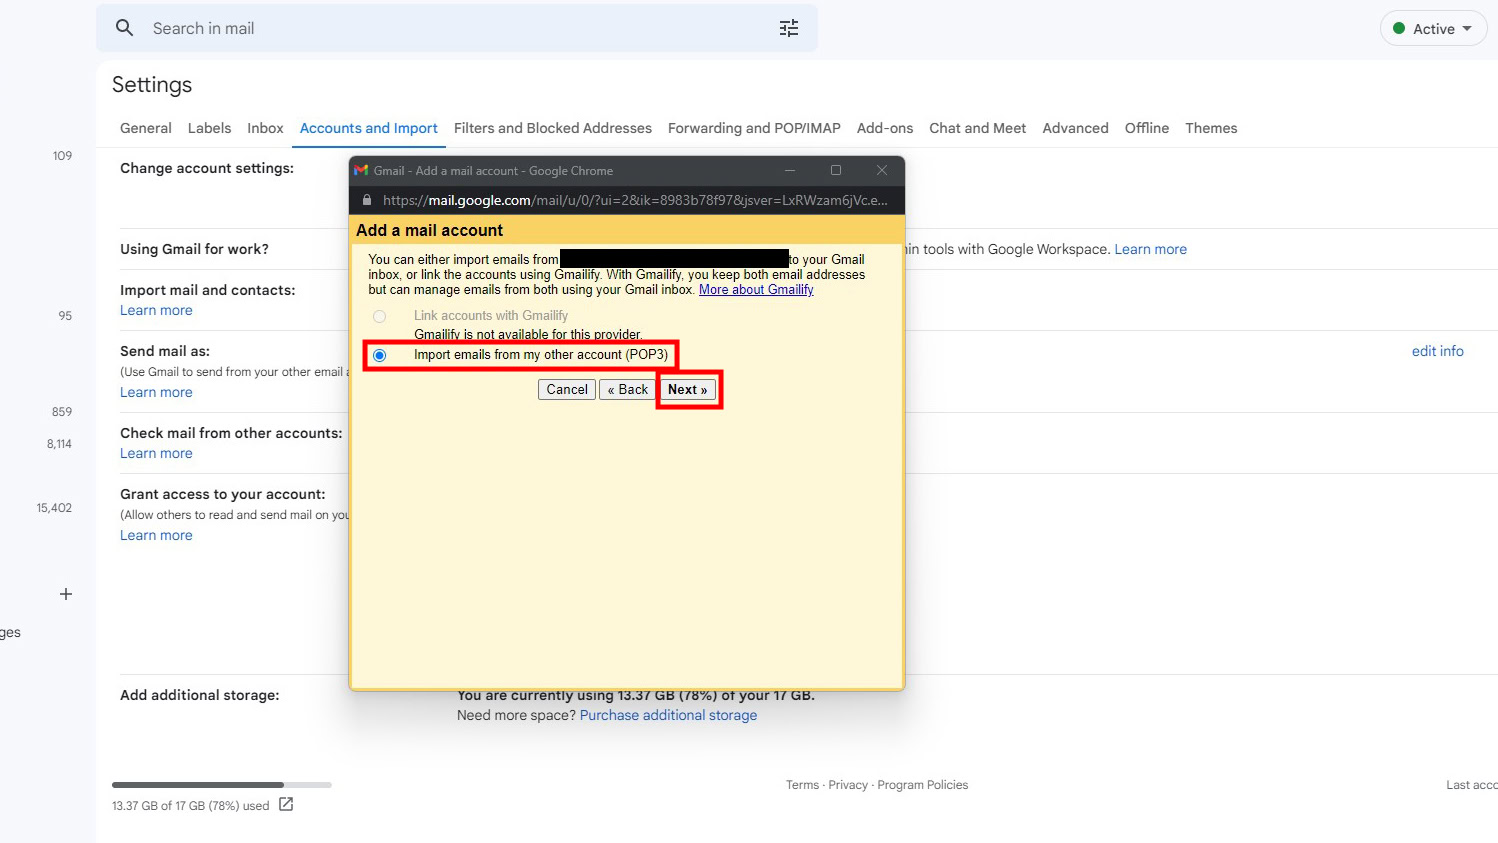Screen dimensions: 1498x843
Task: Go back using the Back button
Action: 627,389
